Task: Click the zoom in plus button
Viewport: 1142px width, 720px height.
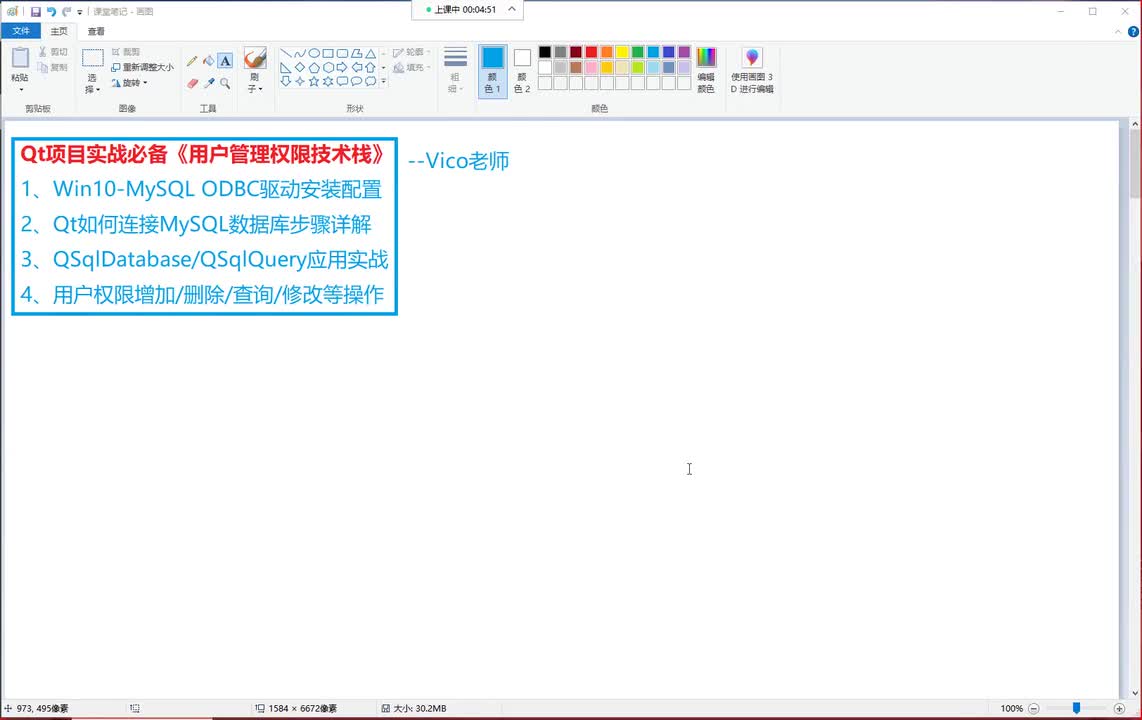Action: 1119,708
